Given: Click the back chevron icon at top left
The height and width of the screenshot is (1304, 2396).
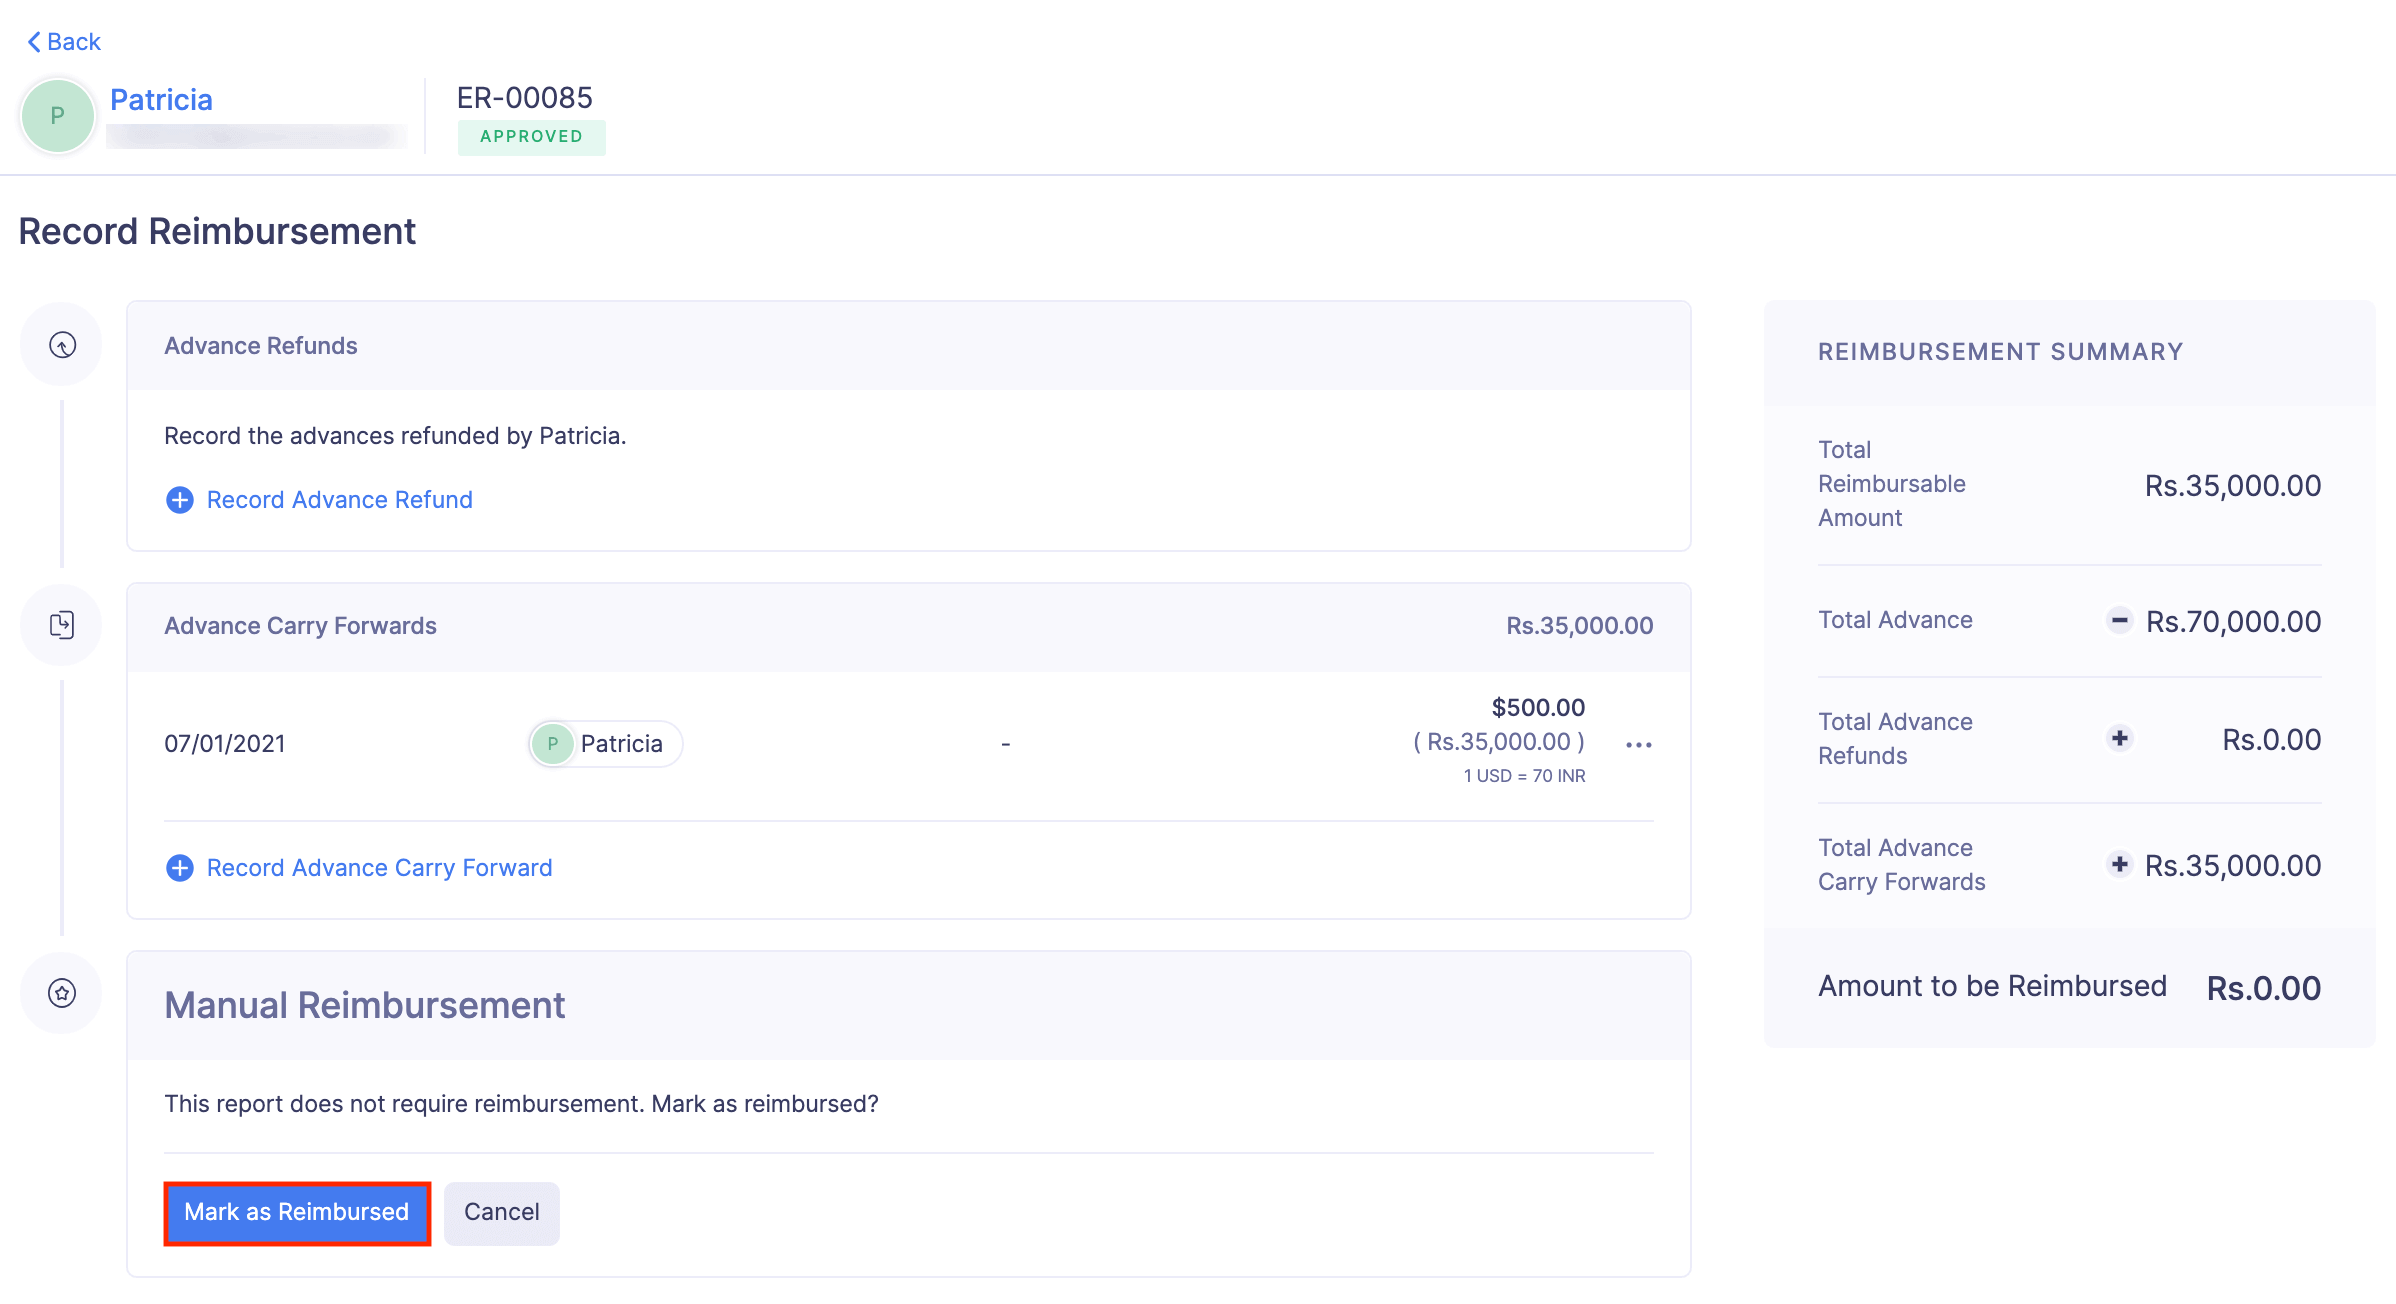Looking at the screenshot, I should pyautogui.click(x=33, y=41).
